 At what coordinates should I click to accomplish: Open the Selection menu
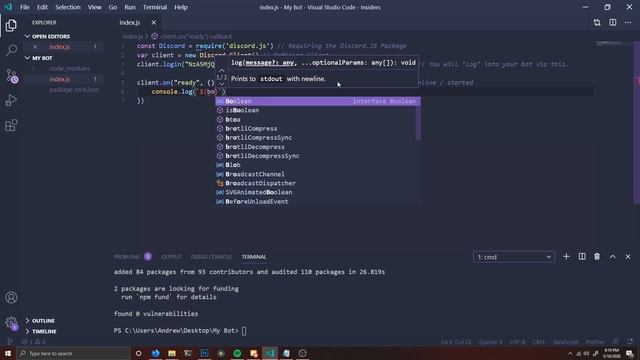tap(68, 7)
